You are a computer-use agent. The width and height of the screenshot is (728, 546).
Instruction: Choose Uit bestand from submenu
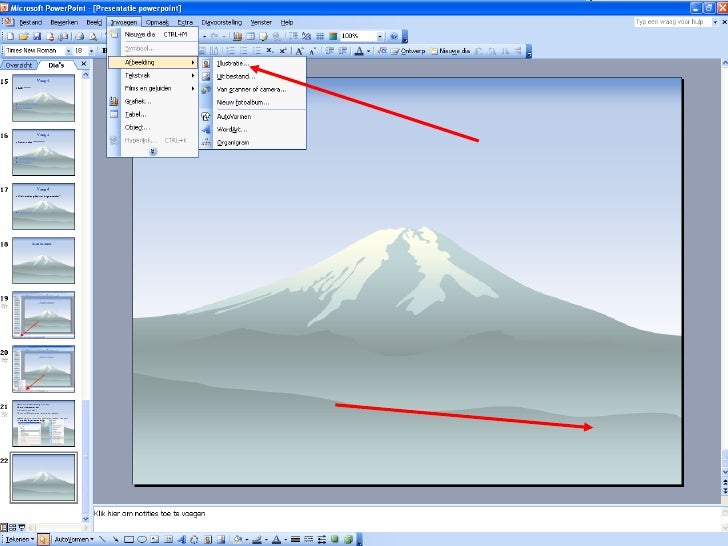pyautogui.click(x=253, y=76)
